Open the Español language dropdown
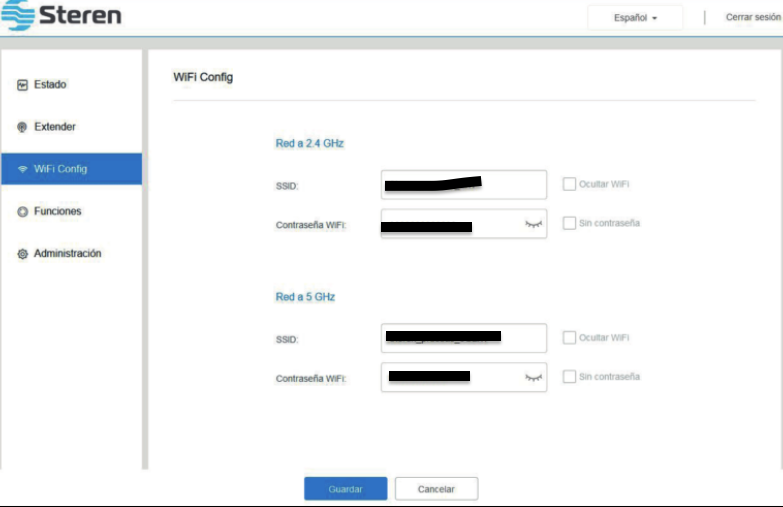 click(635, 17)
